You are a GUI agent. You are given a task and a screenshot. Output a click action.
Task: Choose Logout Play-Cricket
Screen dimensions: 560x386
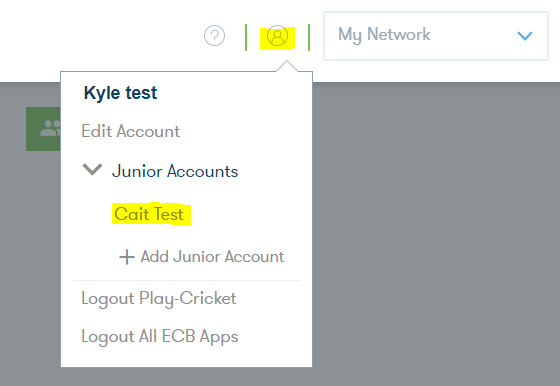(x=159, y=299)
